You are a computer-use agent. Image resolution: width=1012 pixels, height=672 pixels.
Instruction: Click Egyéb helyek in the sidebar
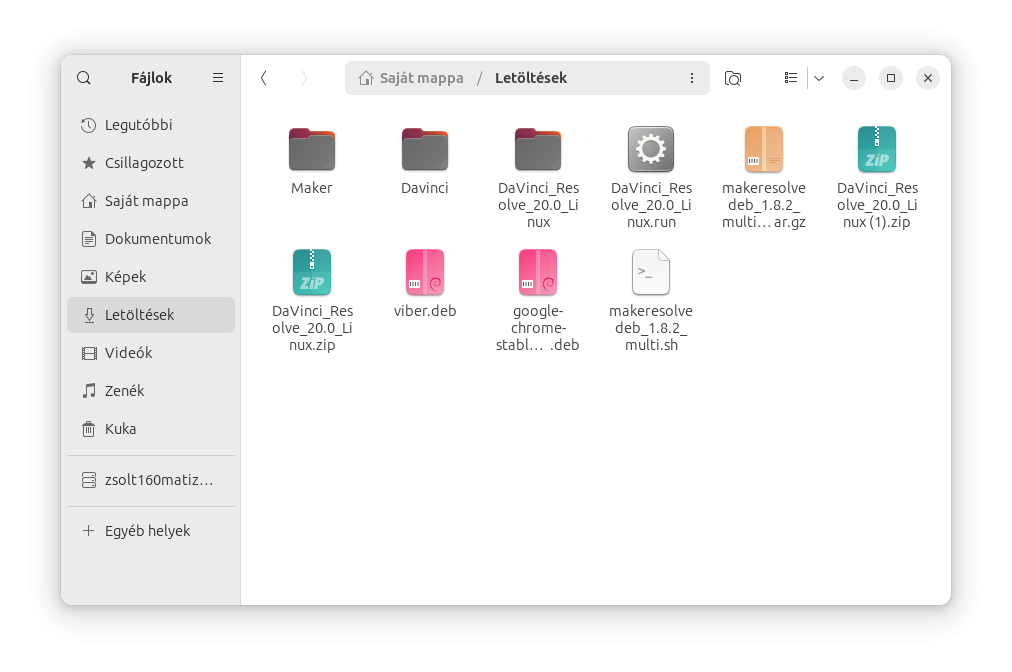pyautogui.click(x=147, y=531)
